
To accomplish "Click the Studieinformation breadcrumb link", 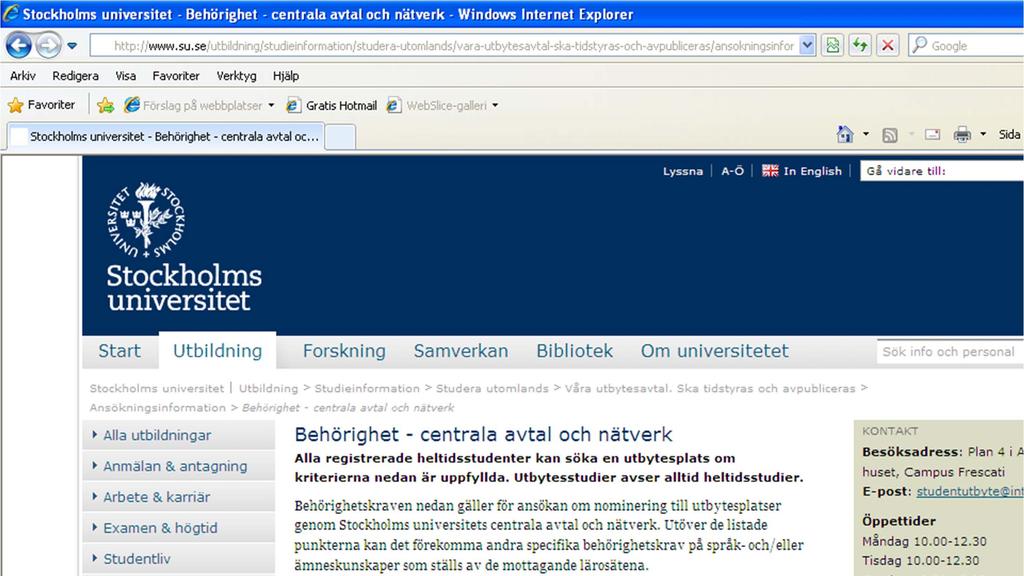I will [x=367, y=389].
